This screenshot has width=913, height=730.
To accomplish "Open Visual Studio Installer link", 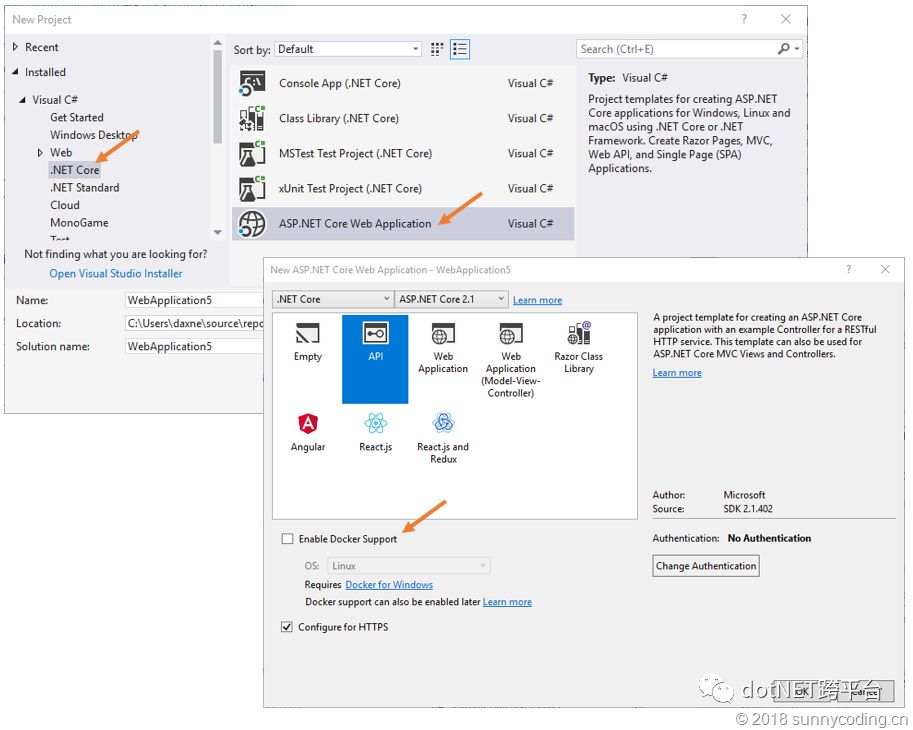I will pyautogui.click(x=116, y=273).
